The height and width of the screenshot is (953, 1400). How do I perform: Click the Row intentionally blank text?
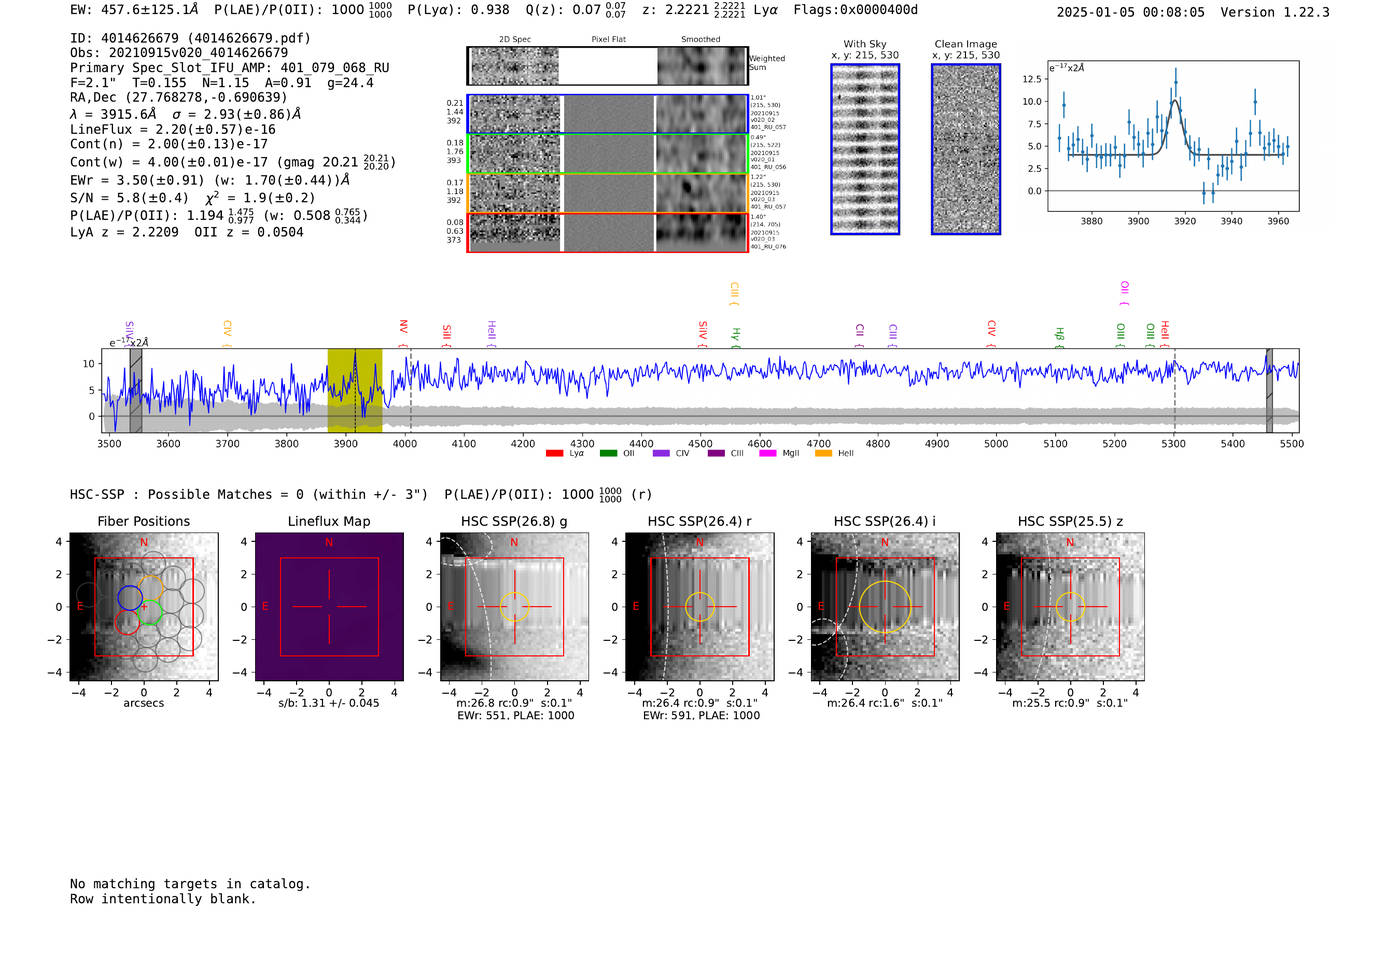coord(163,899)
